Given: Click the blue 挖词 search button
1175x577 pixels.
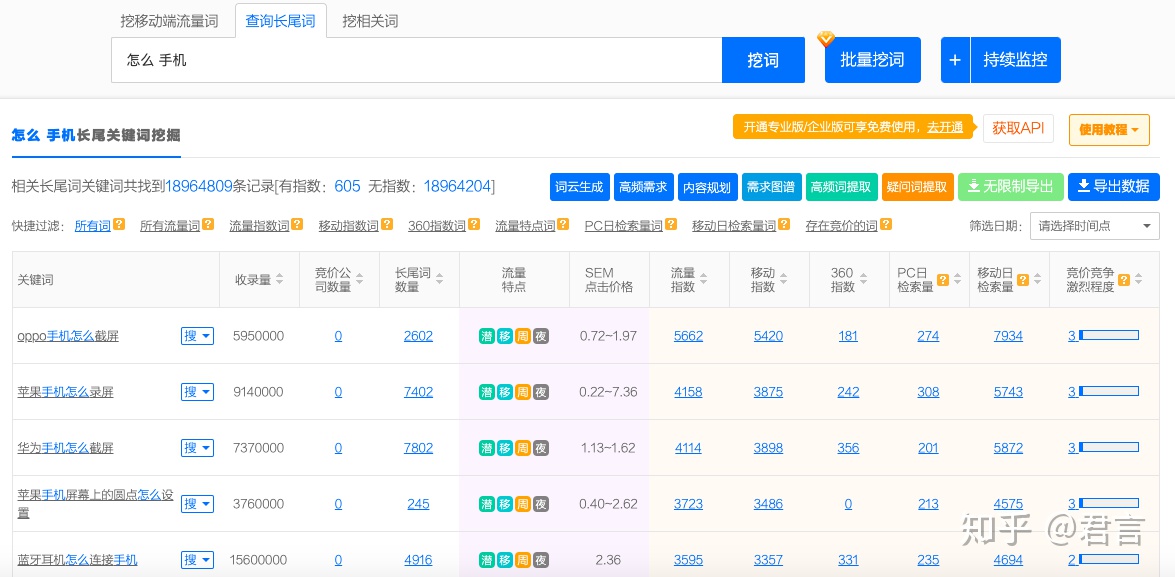Looking at the screenshot, I should coord(763,60).
